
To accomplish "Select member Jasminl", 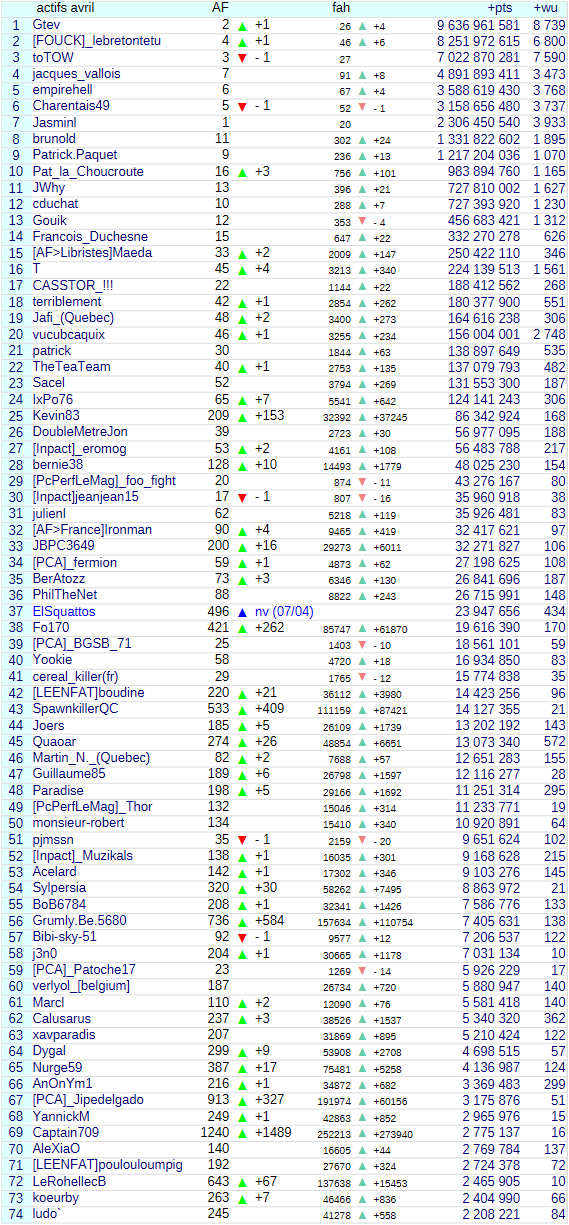I will pos(54,122).
